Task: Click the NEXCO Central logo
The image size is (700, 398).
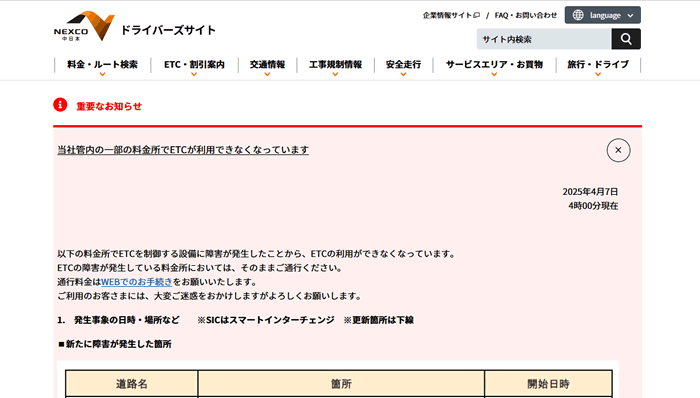Action: pos(84,26)
